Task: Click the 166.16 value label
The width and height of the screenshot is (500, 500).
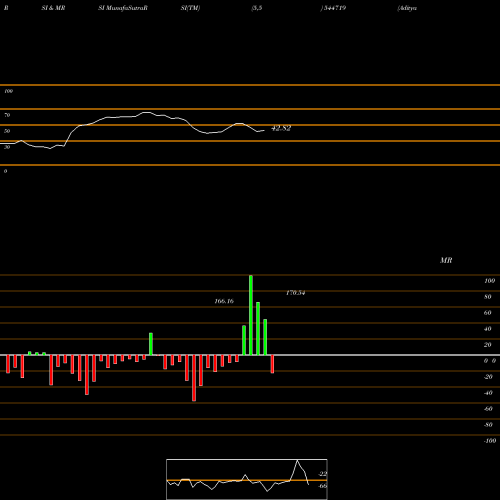Action: pos(224,301)
